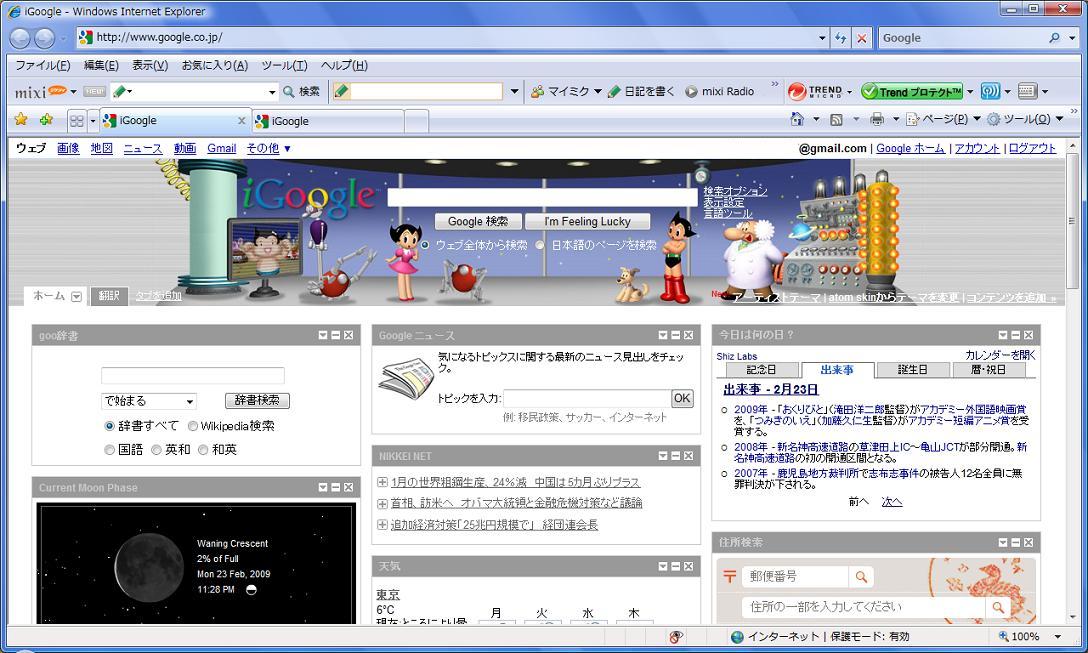
Task: Open the お気に入り(A) menu
Action: (214, 65)
